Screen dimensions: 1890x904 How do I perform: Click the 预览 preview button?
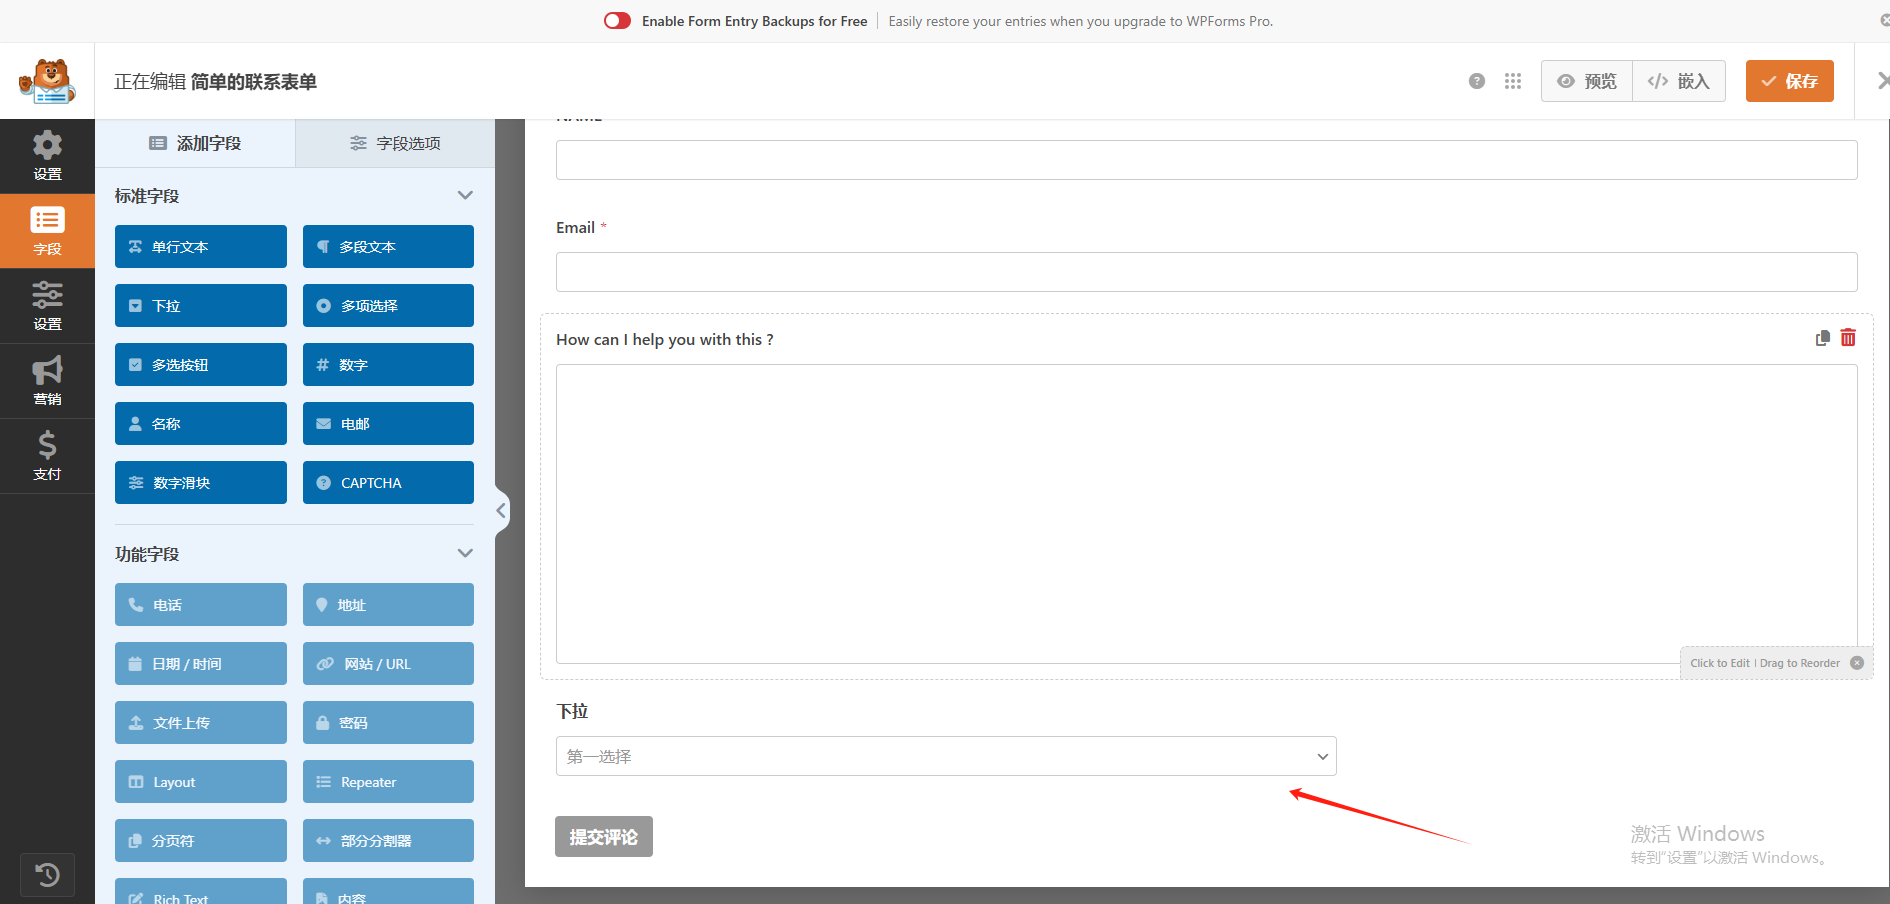tap(1587, 81)
